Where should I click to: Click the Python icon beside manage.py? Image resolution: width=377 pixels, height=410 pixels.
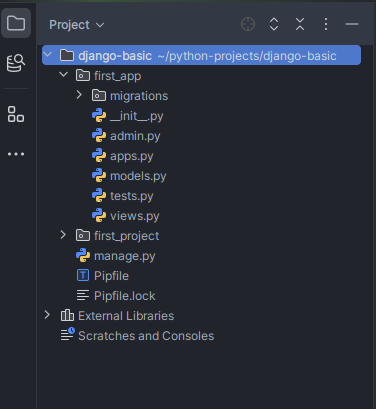click(83, 256)
